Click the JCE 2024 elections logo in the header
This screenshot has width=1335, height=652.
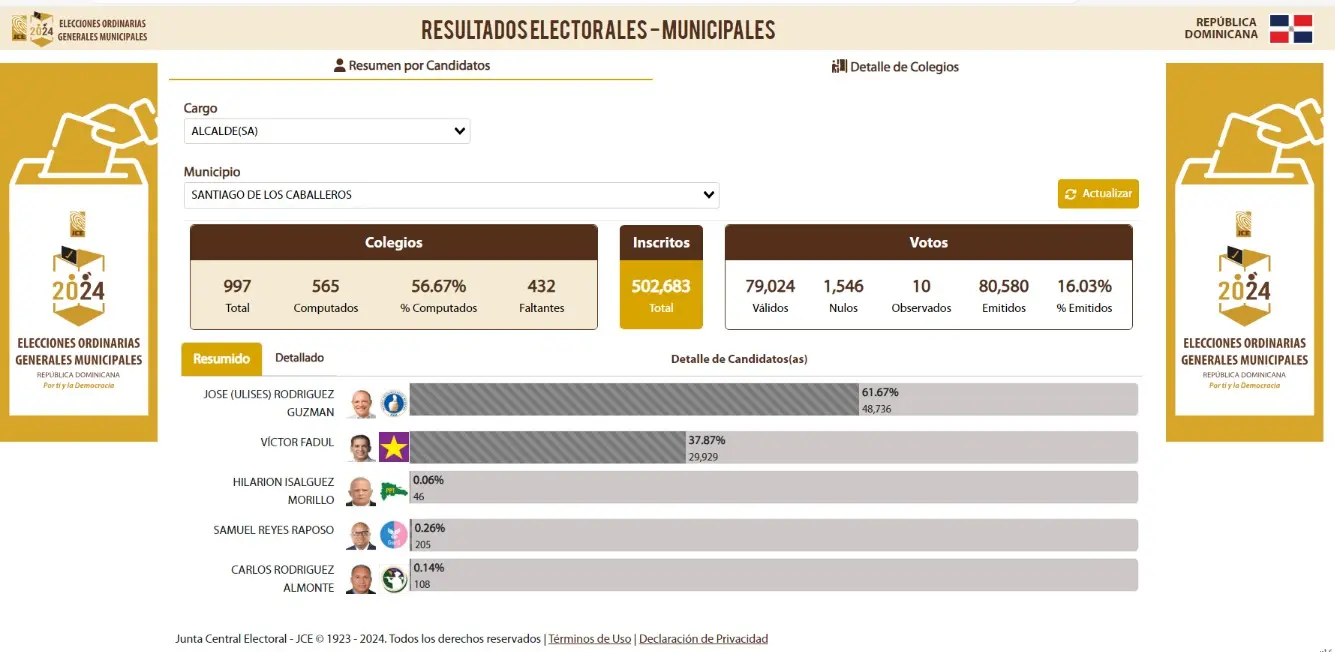click(31, 26)
